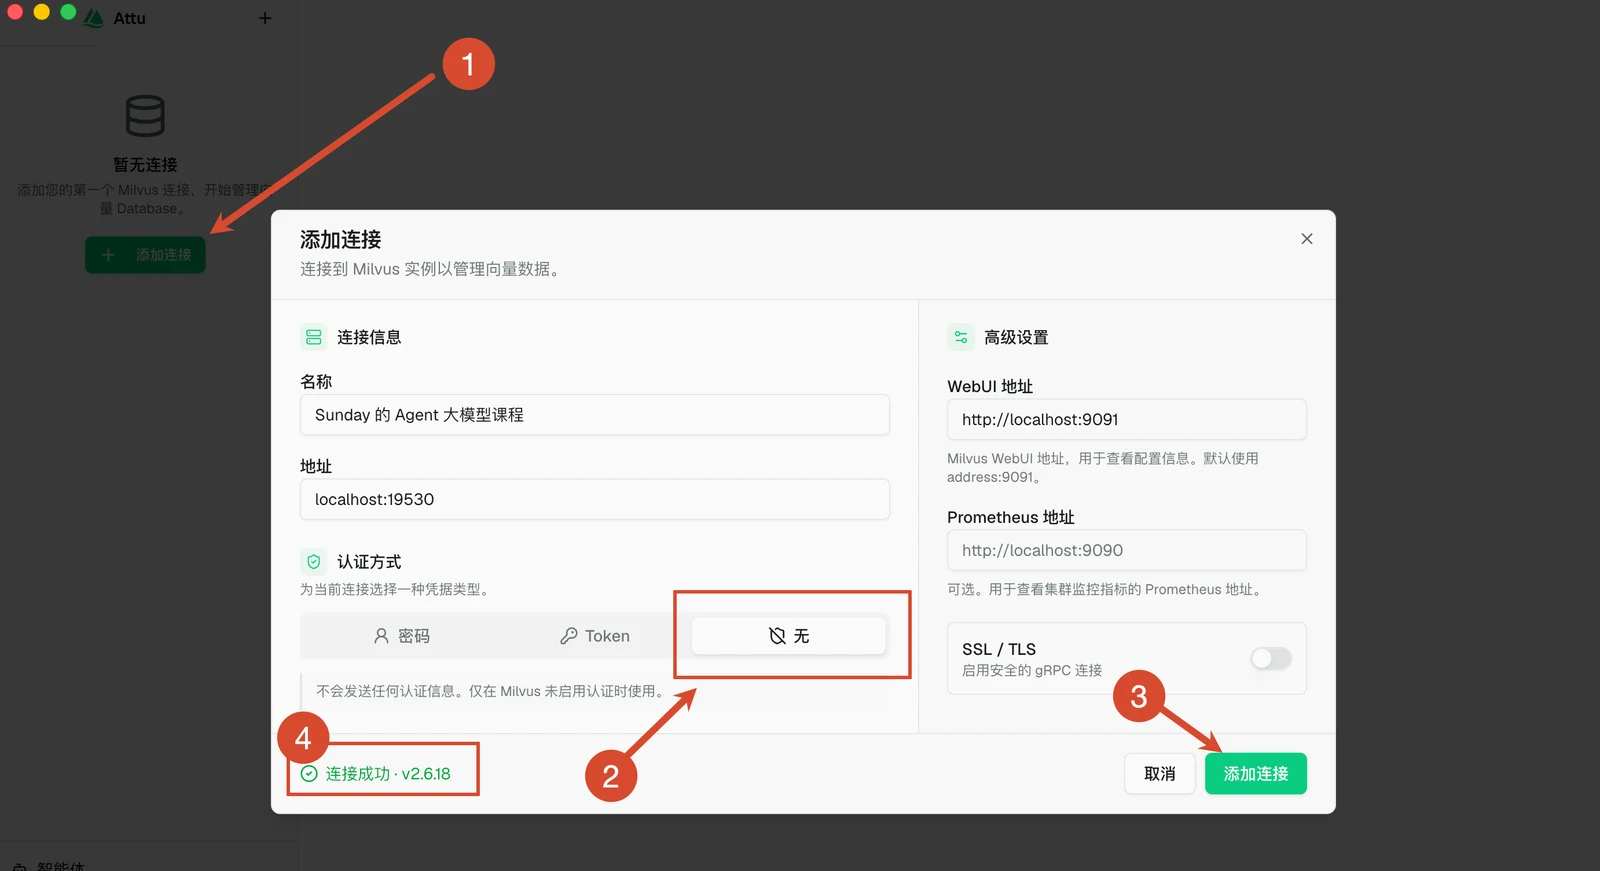This screenshot has width=1600, height=871.
Task: Click the macOS yellow minimize window button
Action: click(41, 12)
